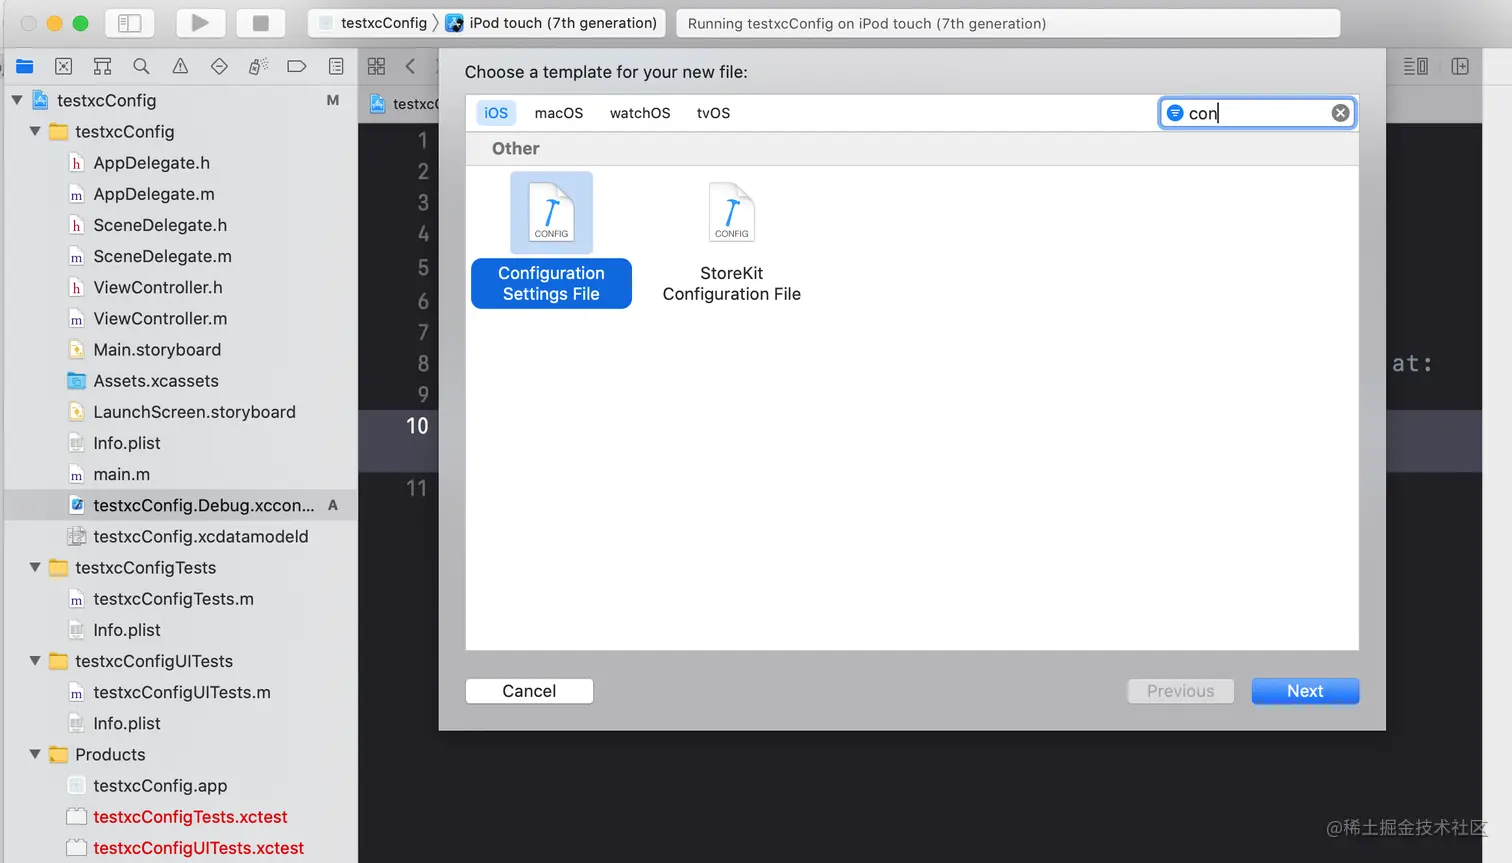This screenshot has width=1512, height=863.
Task: Select the testxcConfig scheme in toolbar
Action: [x=372, y=23]
